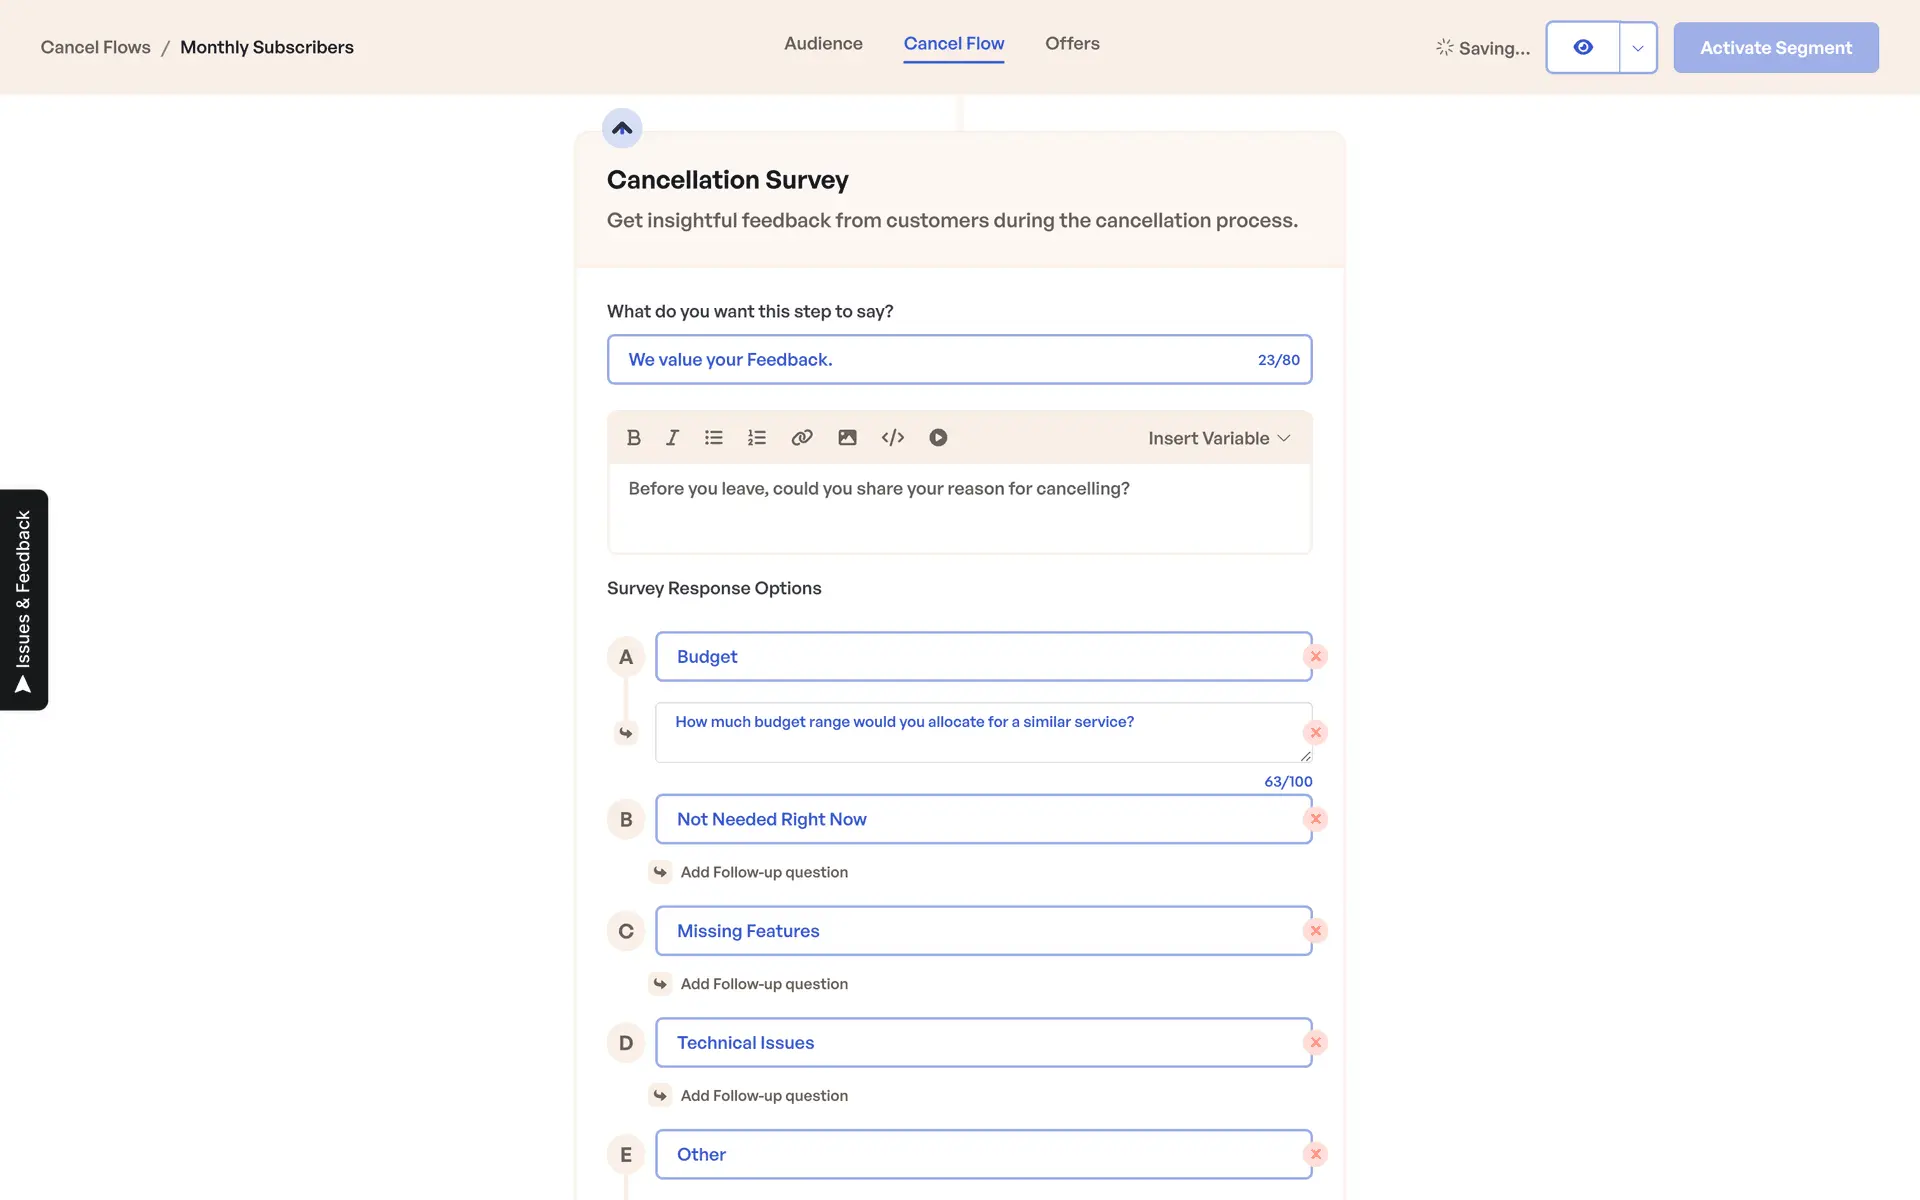1920x1200 pixels.
Task: Insert a bulleted list
Action: (x=713, y=438)
